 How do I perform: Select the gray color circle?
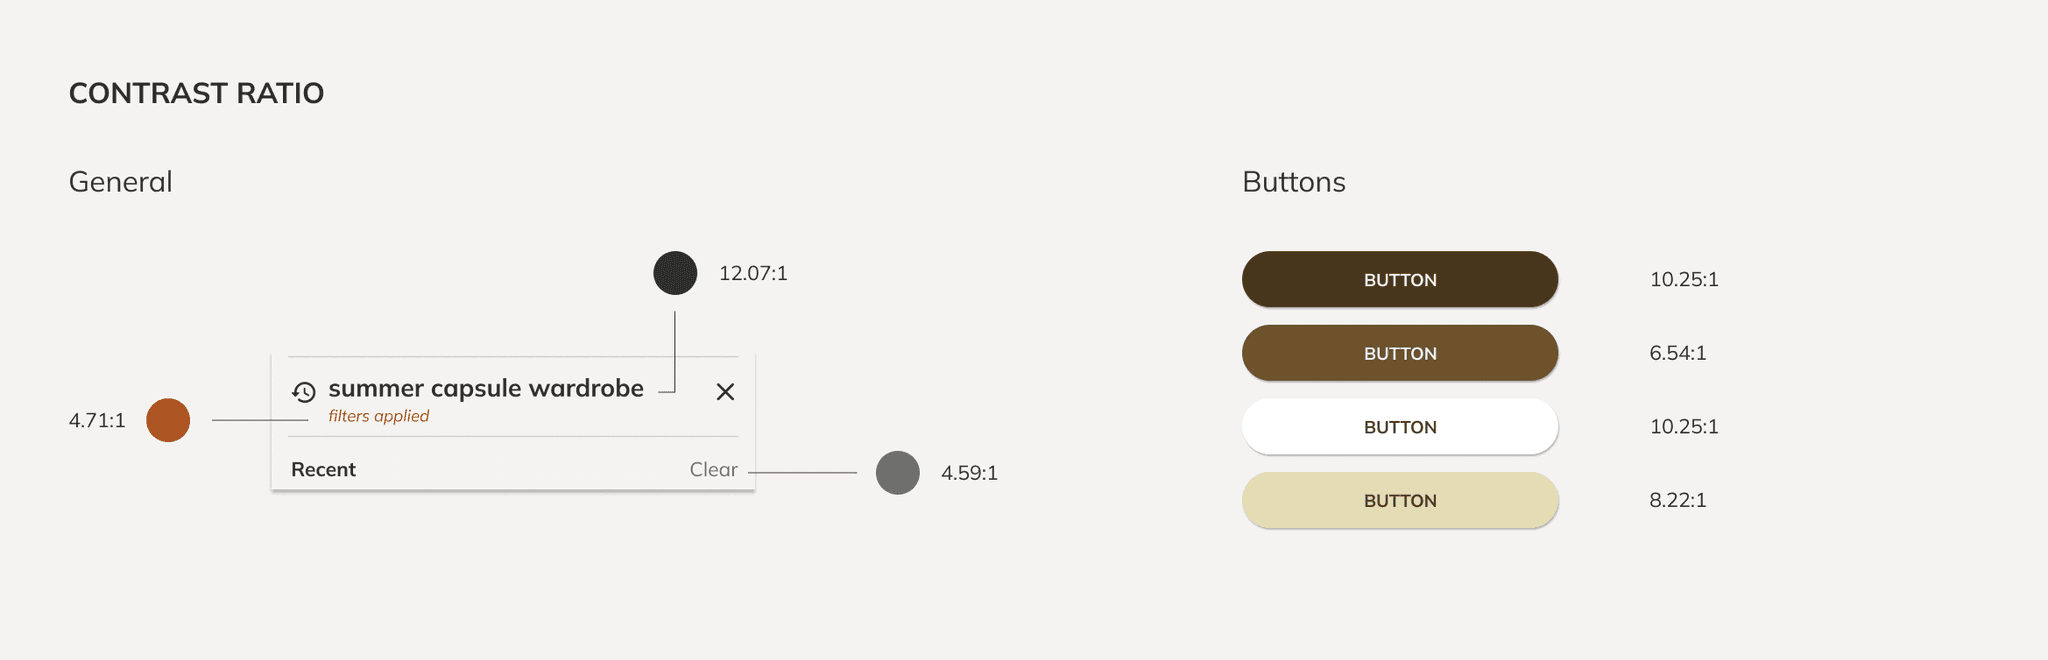[x=898, y=472]
